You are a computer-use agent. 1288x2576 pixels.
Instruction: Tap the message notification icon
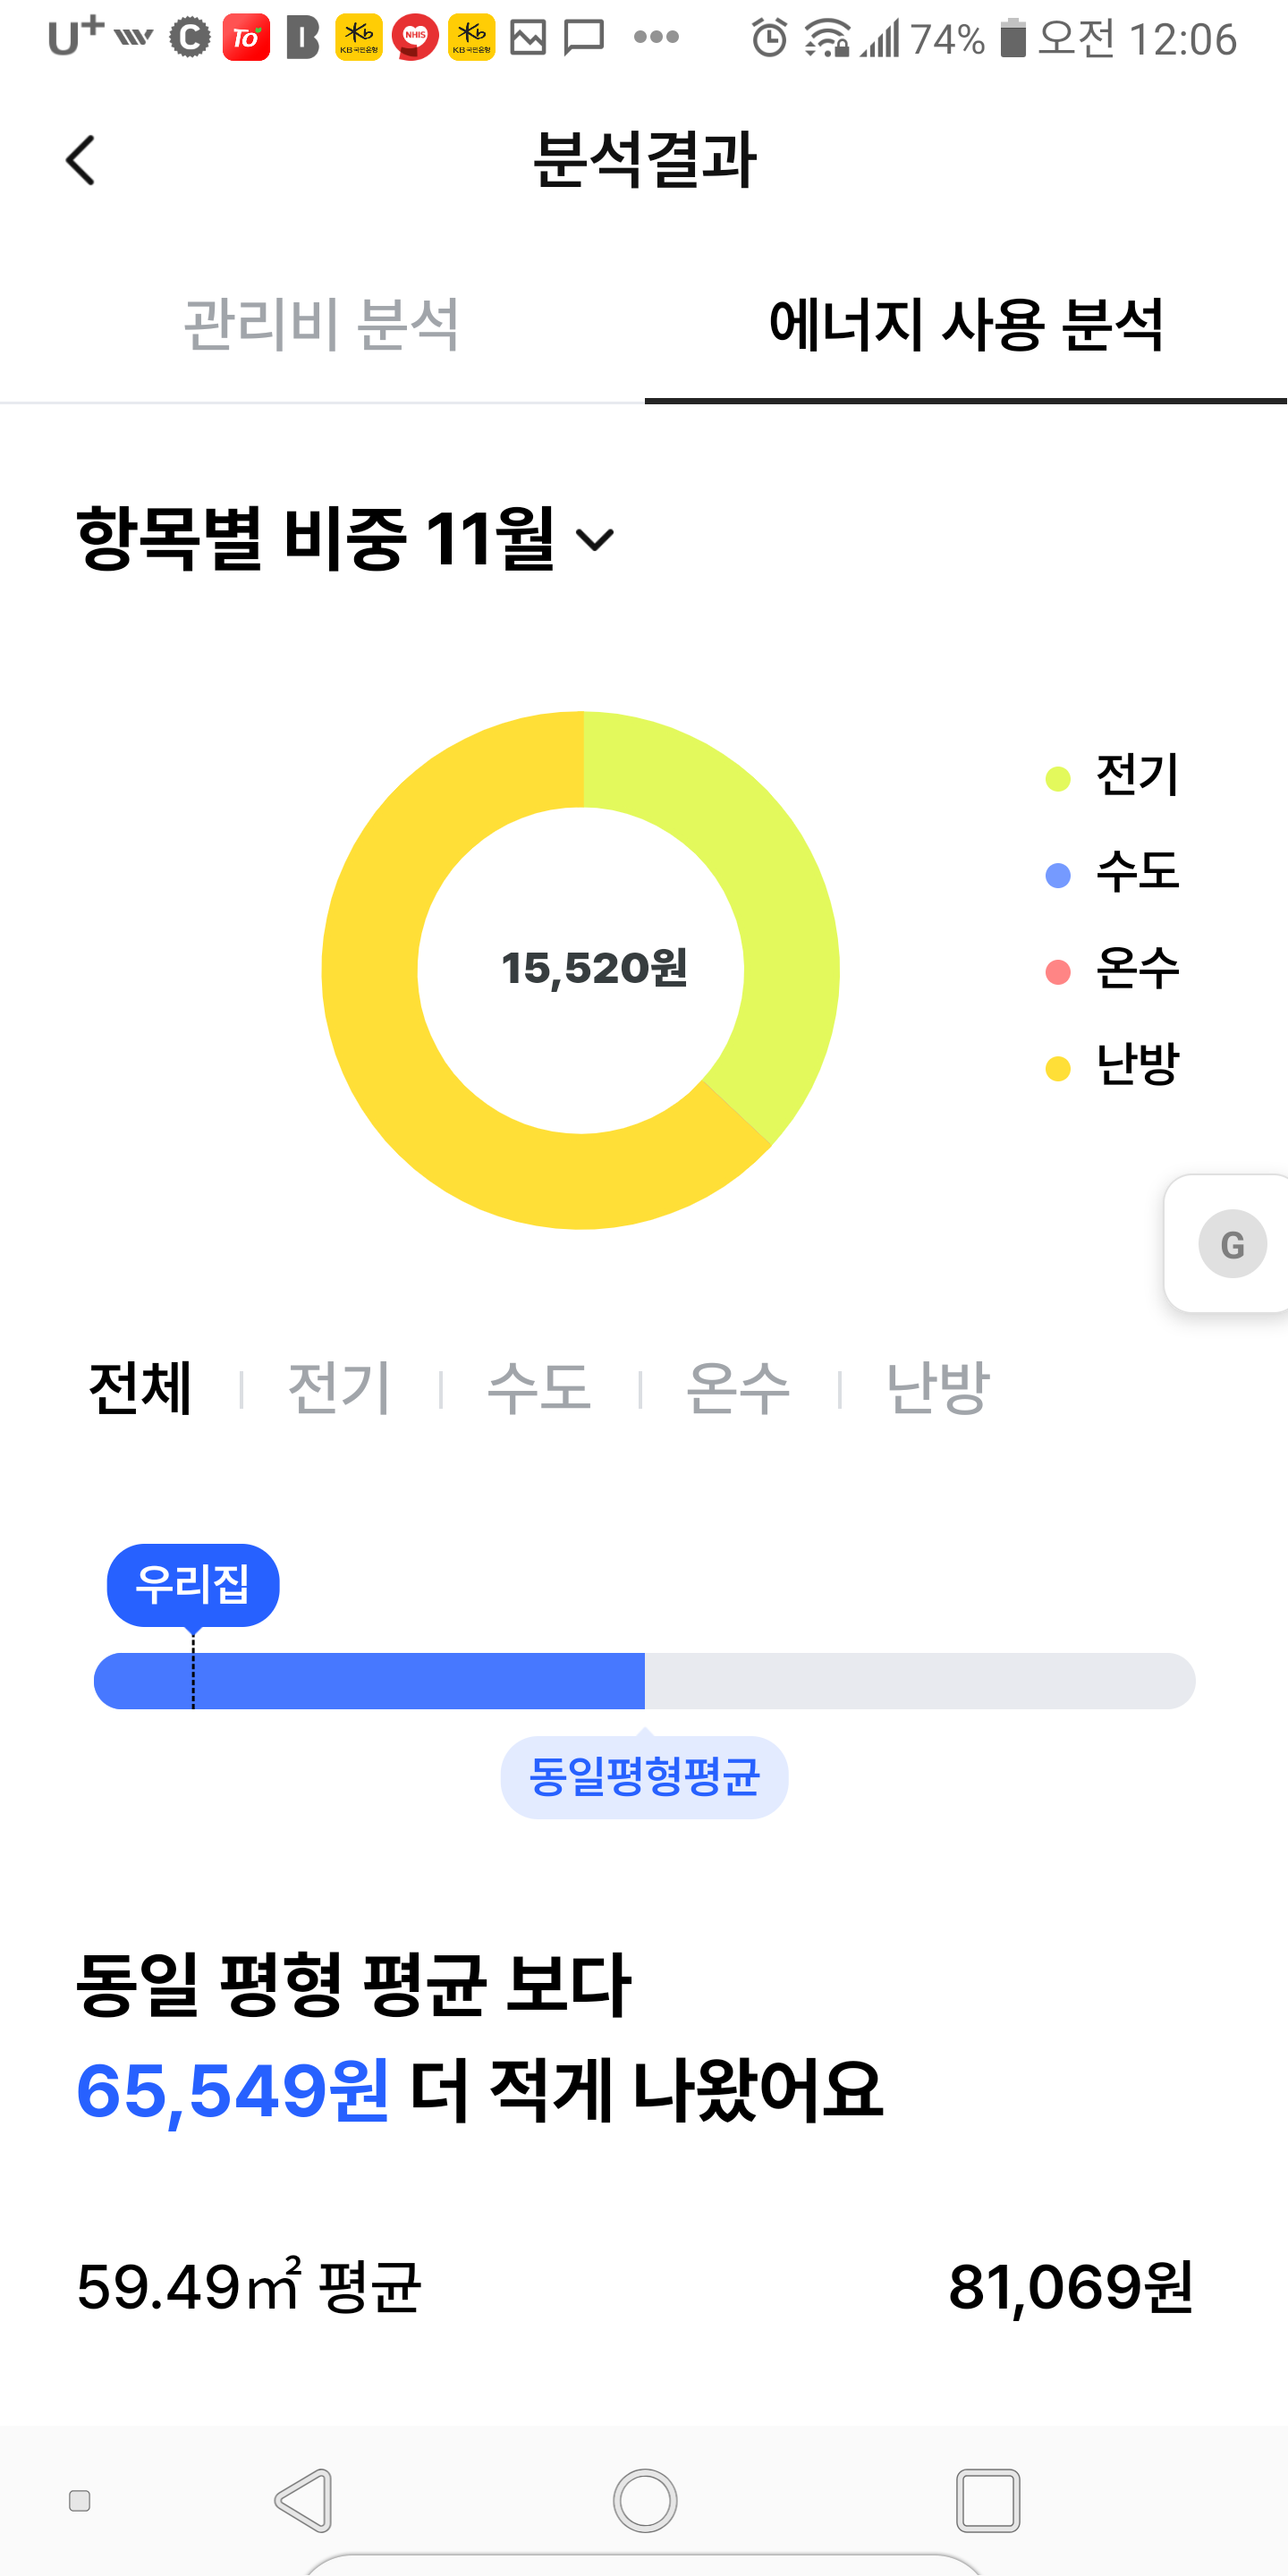[x=584, y=39]
